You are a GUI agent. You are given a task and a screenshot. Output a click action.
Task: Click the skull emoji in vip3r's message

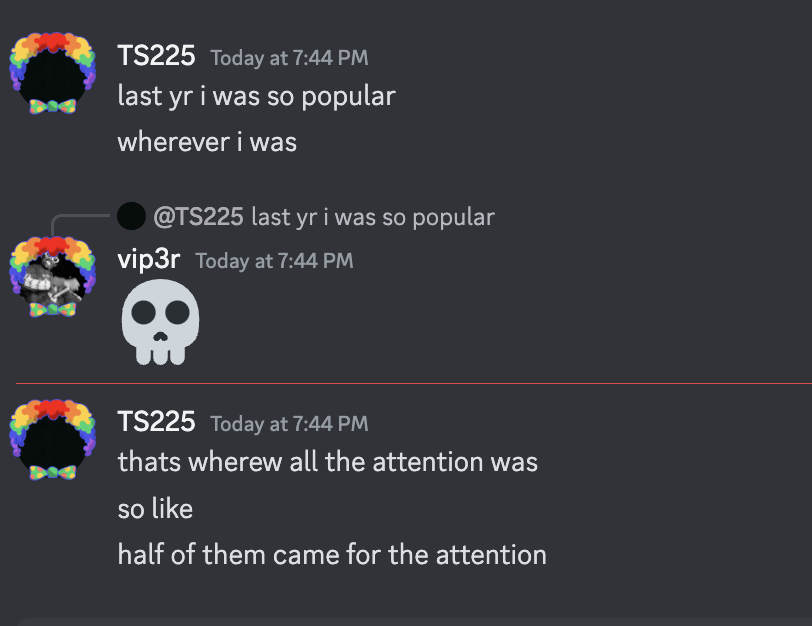tap(161, 322)
